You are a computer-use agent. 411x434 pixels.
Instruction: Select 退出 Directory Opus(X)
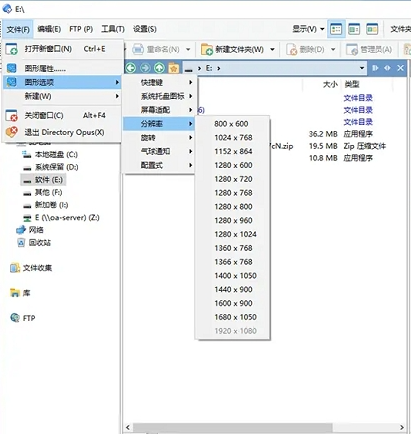(x=63, y=132)
